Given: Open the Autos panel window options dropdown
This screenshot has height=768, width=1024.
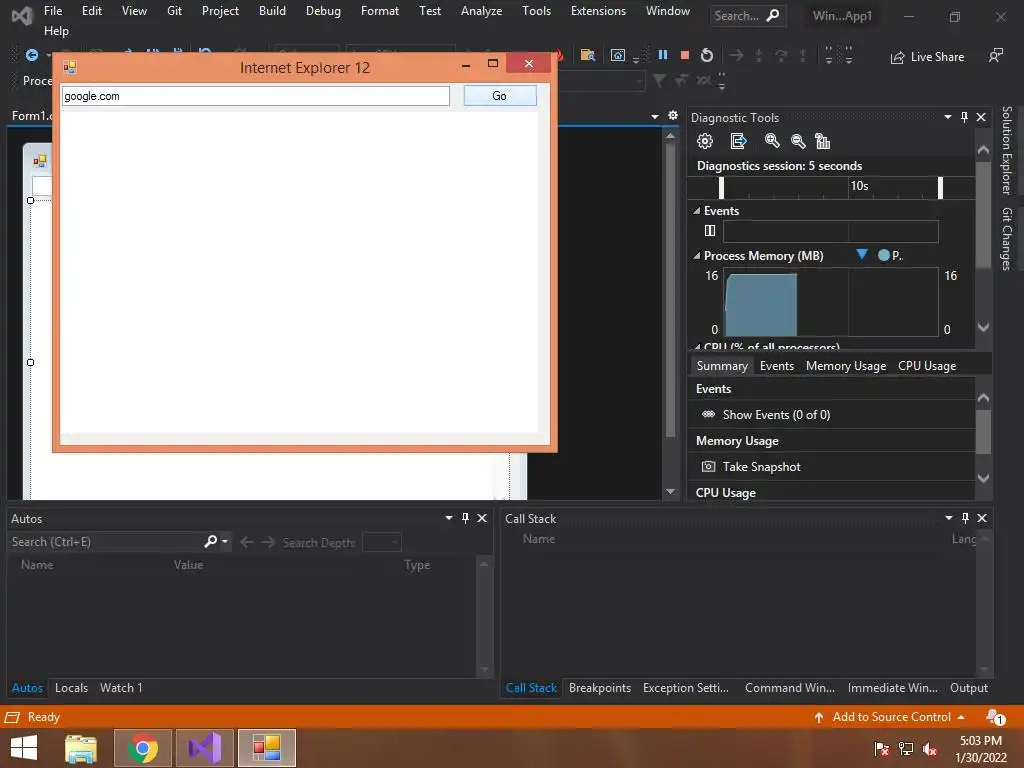Looking at the screenshot, I should 449,518.
